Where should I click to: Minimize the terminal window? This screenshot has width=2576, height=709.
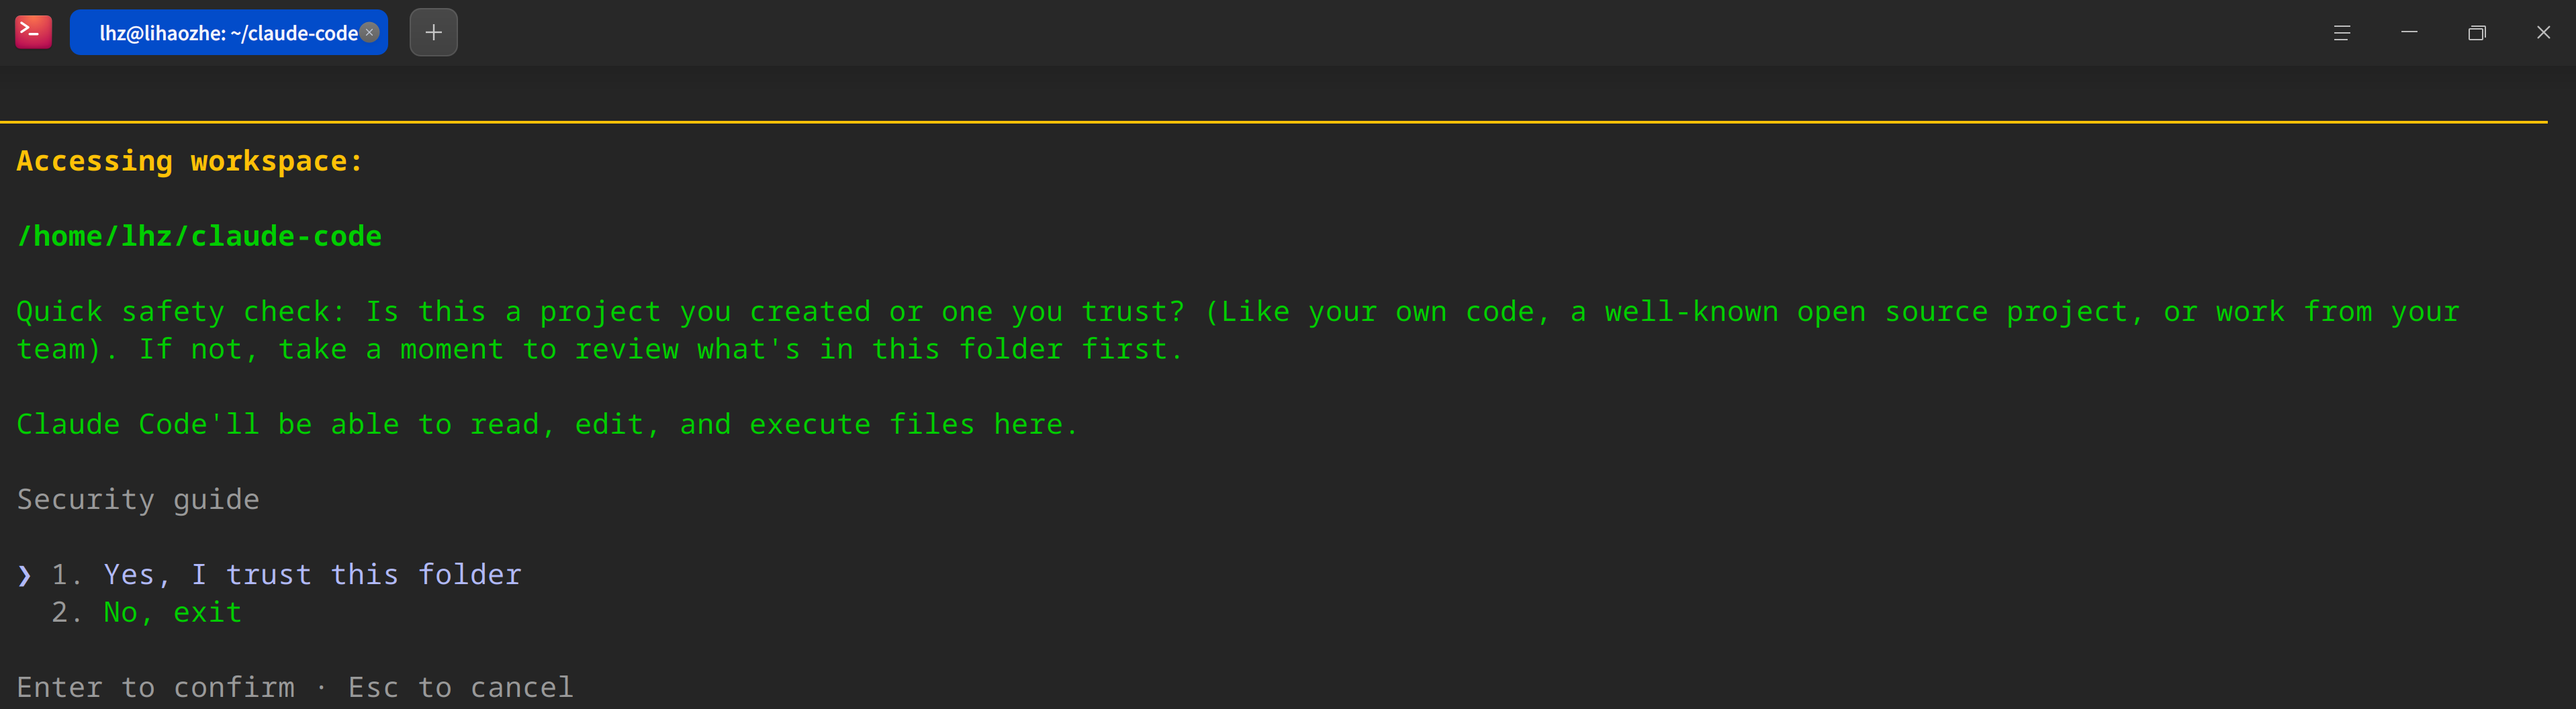2409,32
